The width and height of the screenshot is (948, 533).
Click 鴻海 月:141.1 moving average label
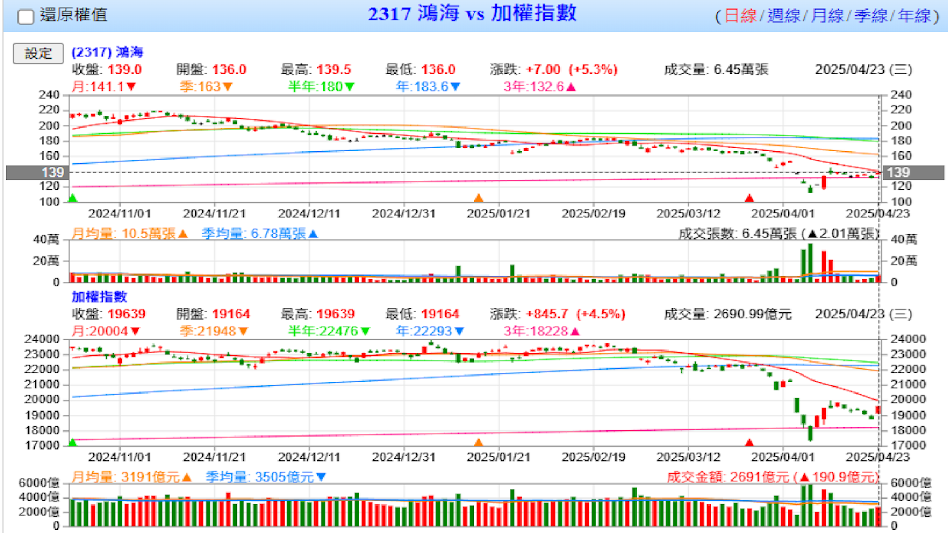104,86
